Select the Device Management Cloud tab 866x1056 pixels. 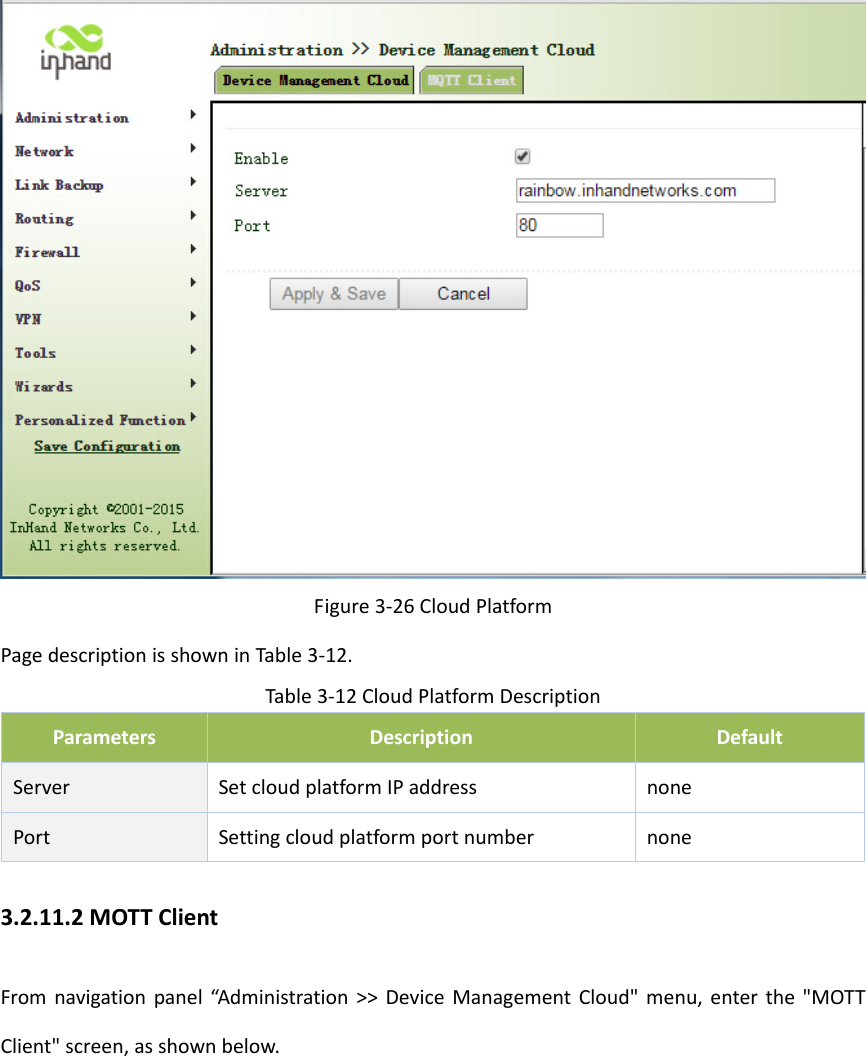313,80
